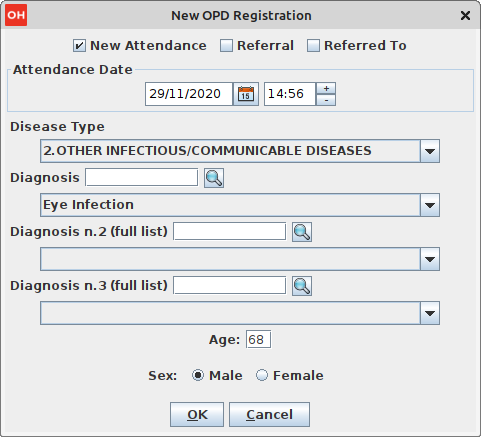Enable the Referral checkbox
This screenshot has width=481, height=437.
[x=226, y=46]
